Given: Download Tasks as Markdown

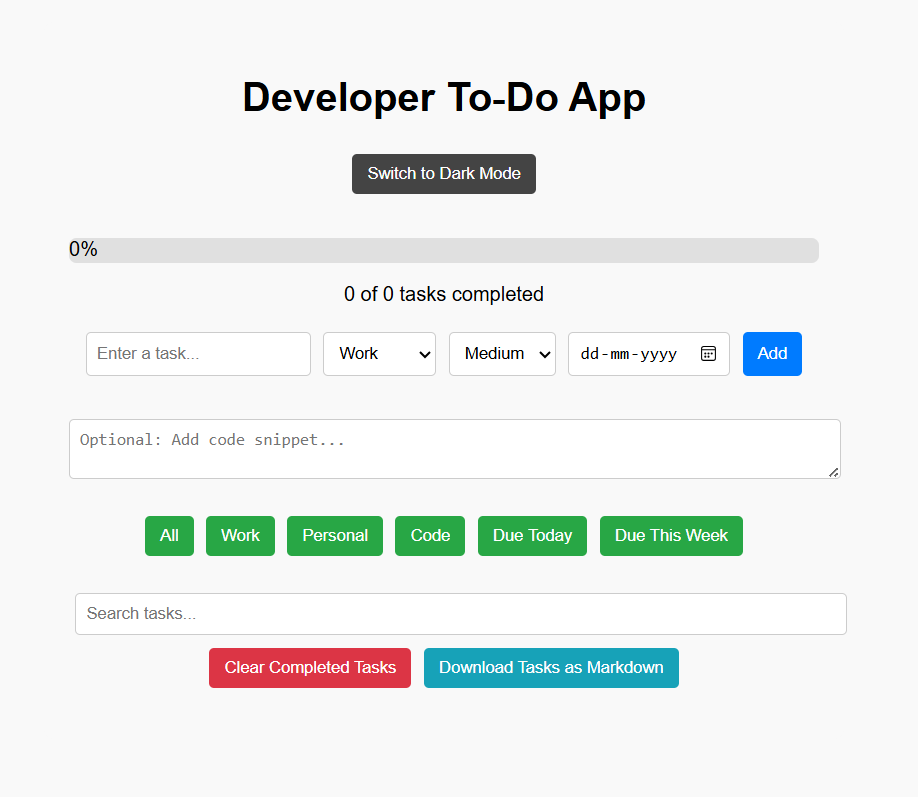Looking at the screenshot, I should point(551,667).
